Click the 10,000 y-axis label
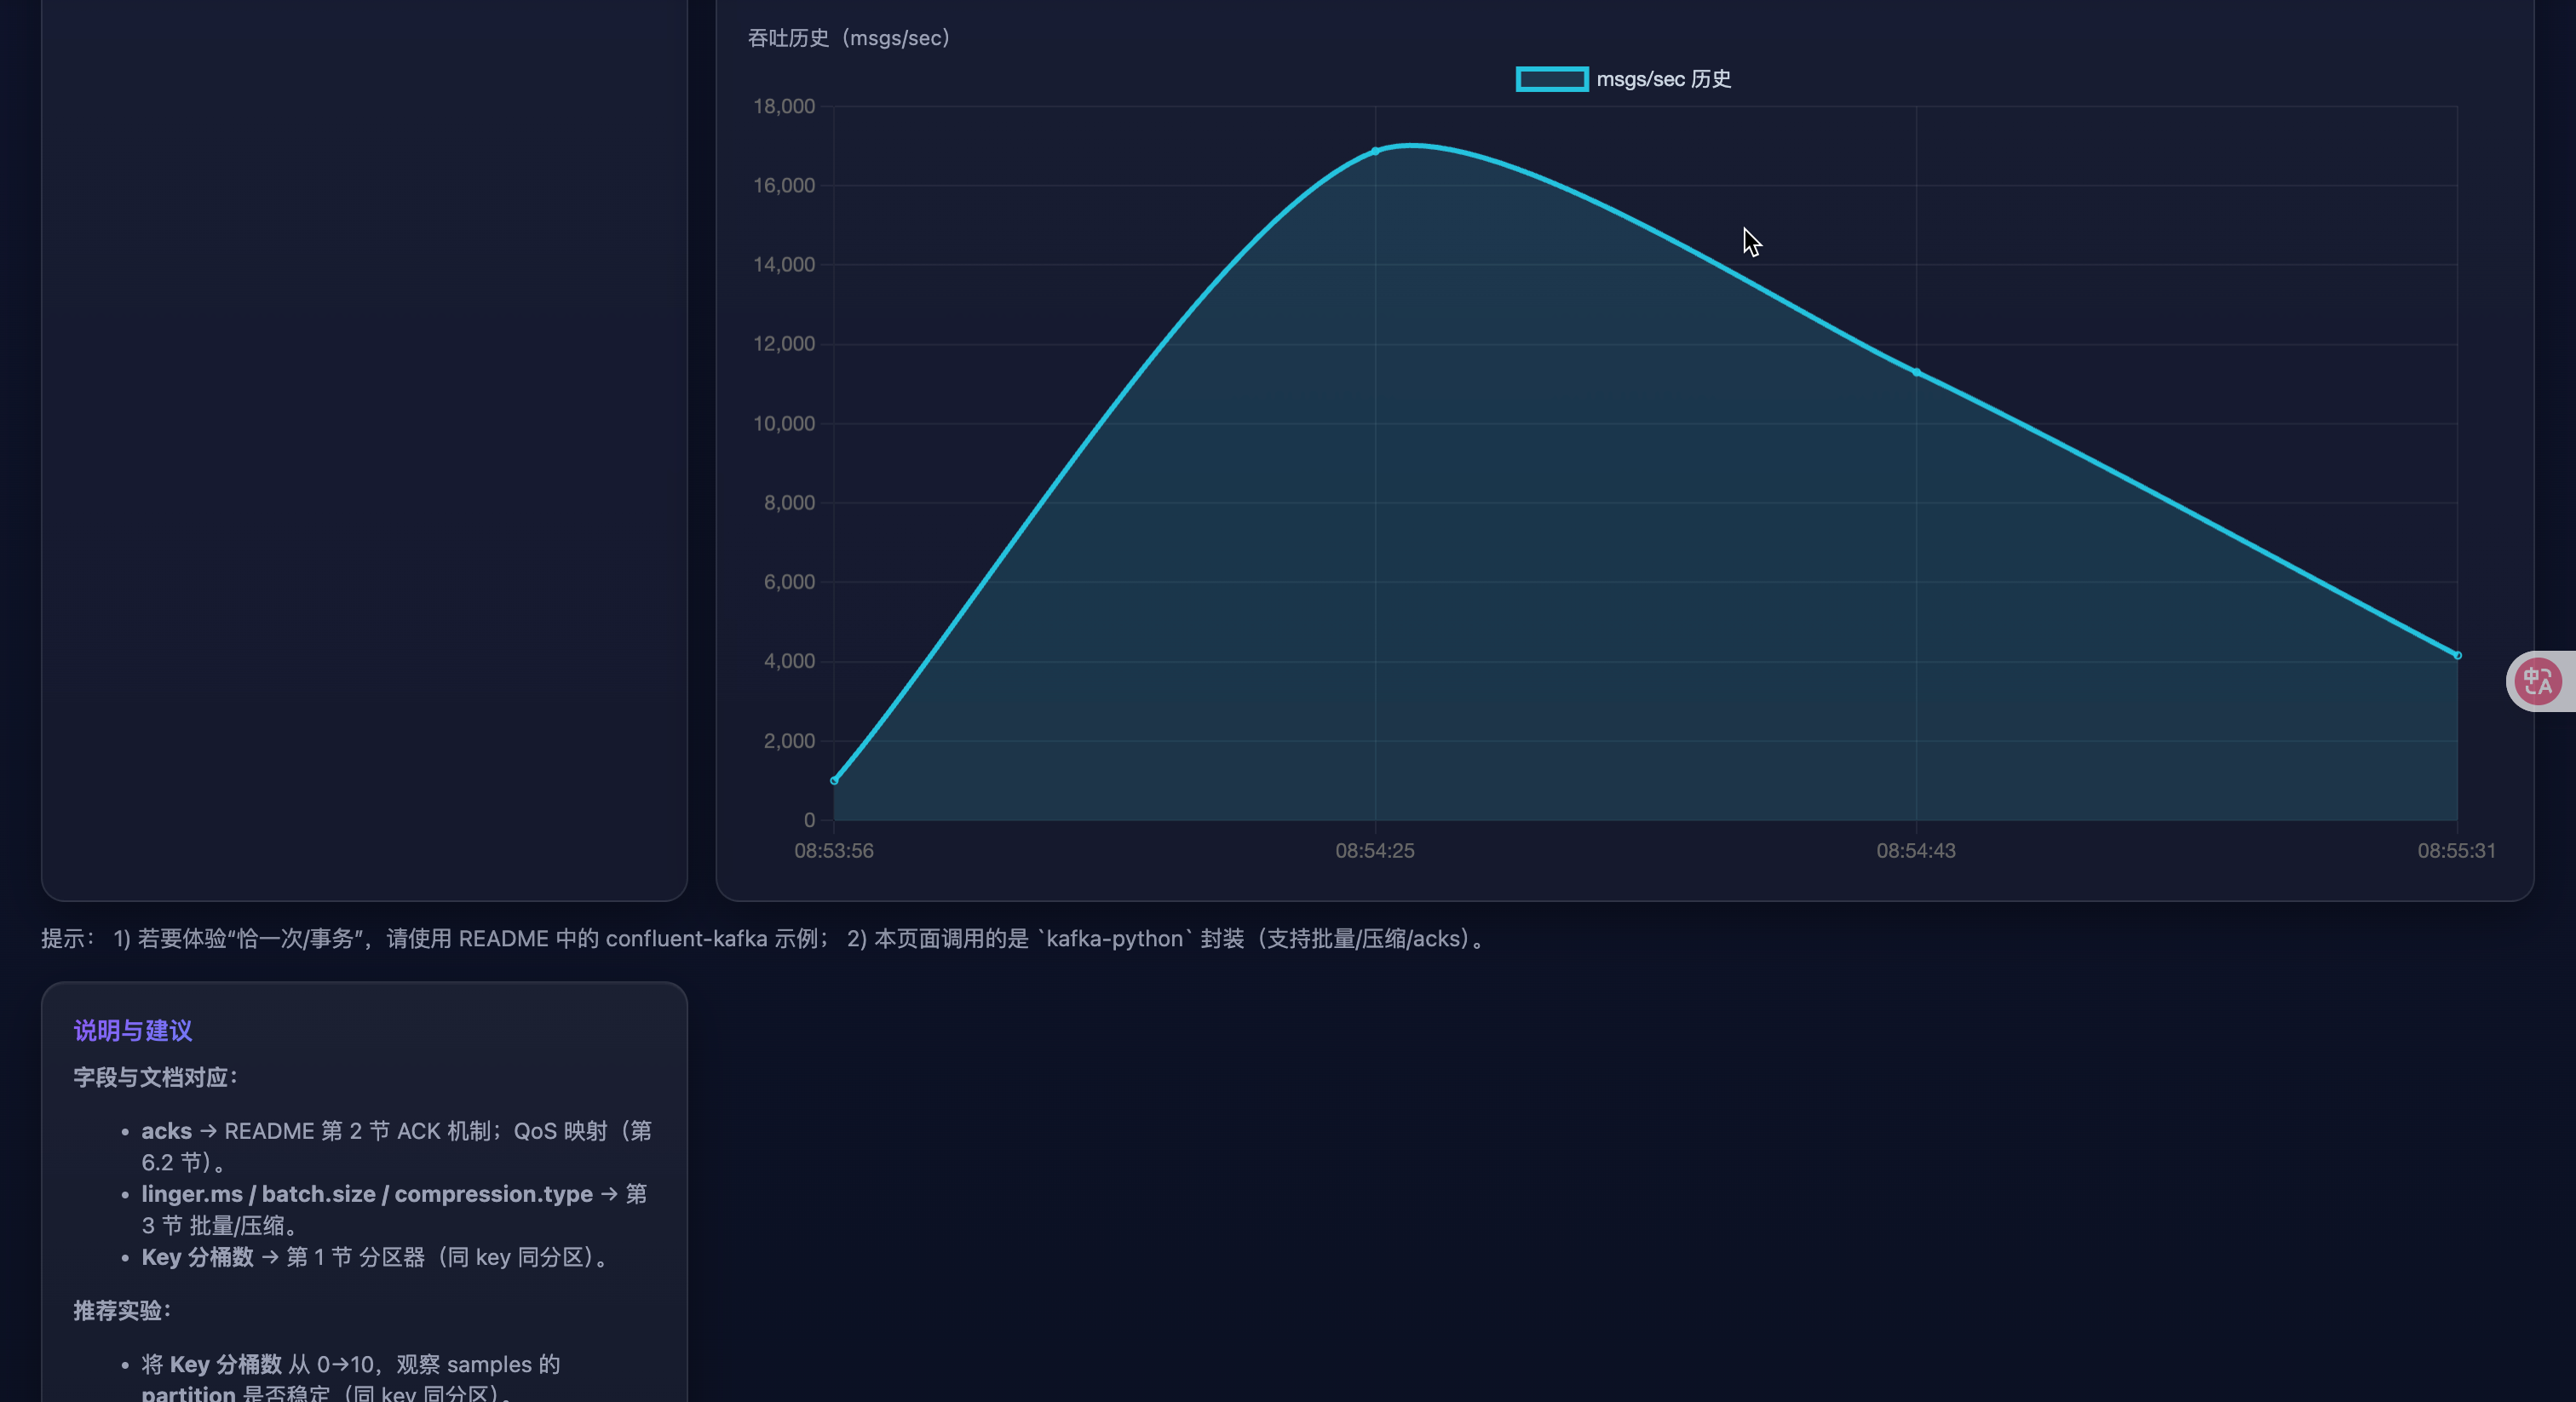This screenshot has height=1402, width=2576. click(784, 424)
